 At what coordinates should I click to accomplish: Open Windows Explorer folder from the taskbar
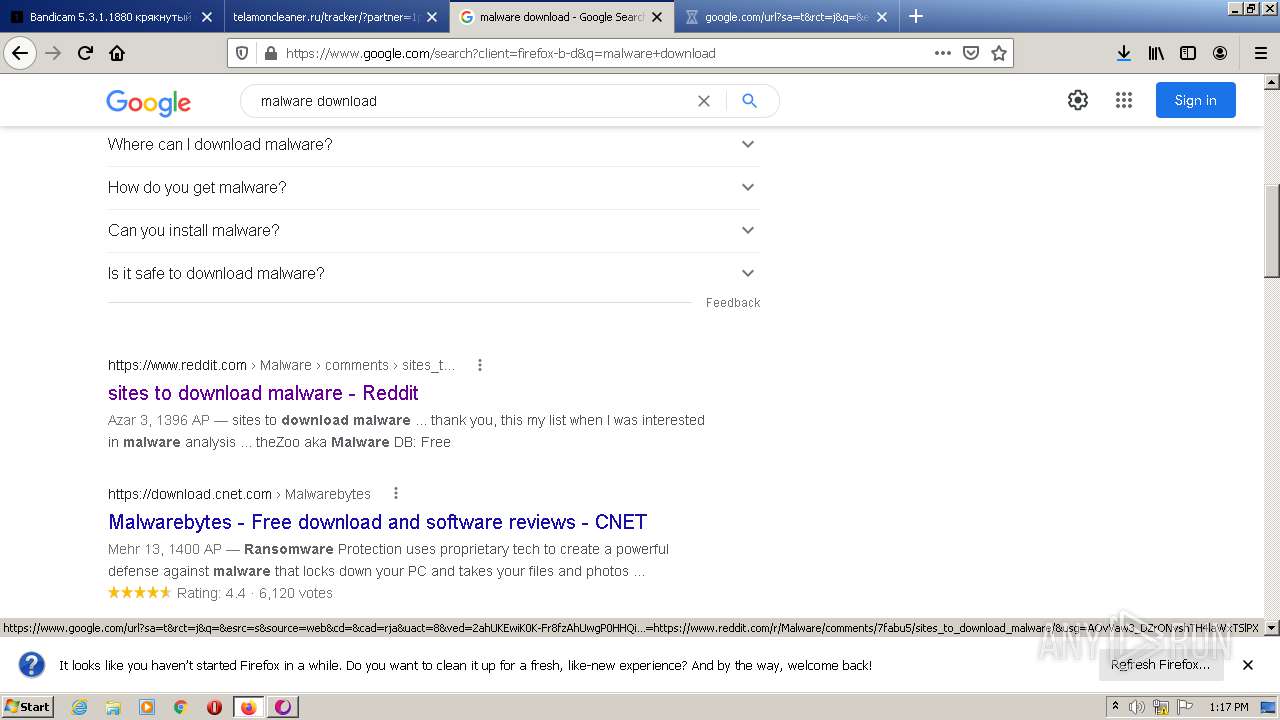pos(113,707)
